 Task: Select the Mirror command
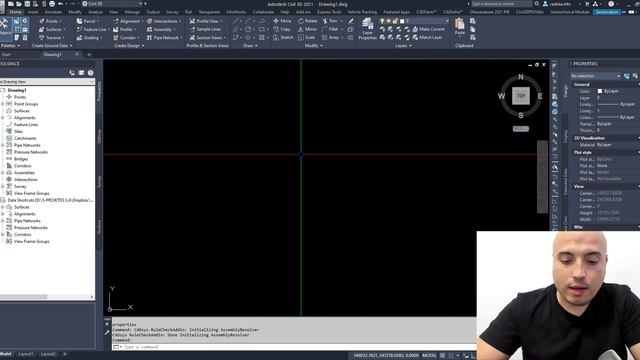[307, 29]
